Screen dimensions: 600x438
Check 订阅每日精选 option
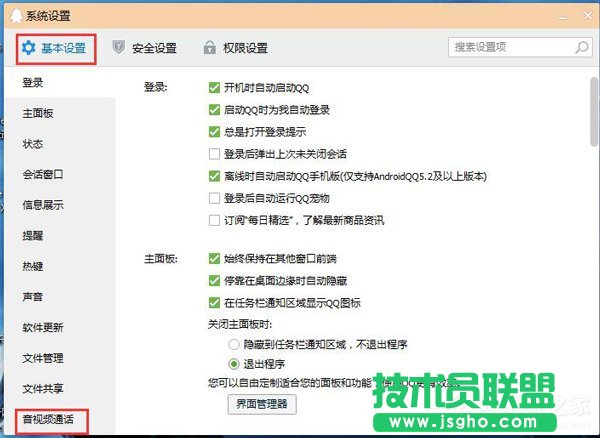pos(214,220)
